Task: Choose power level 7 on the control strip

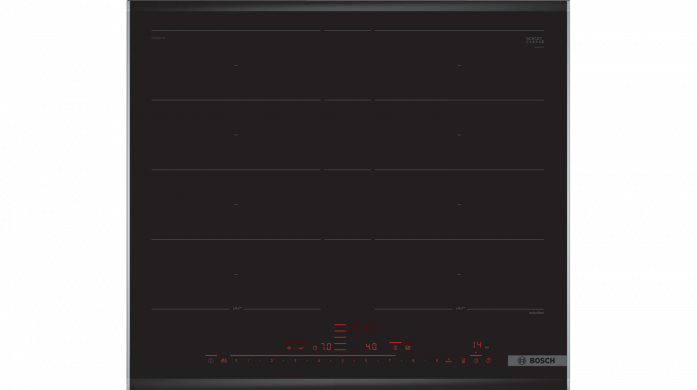Action: [390, 361]
